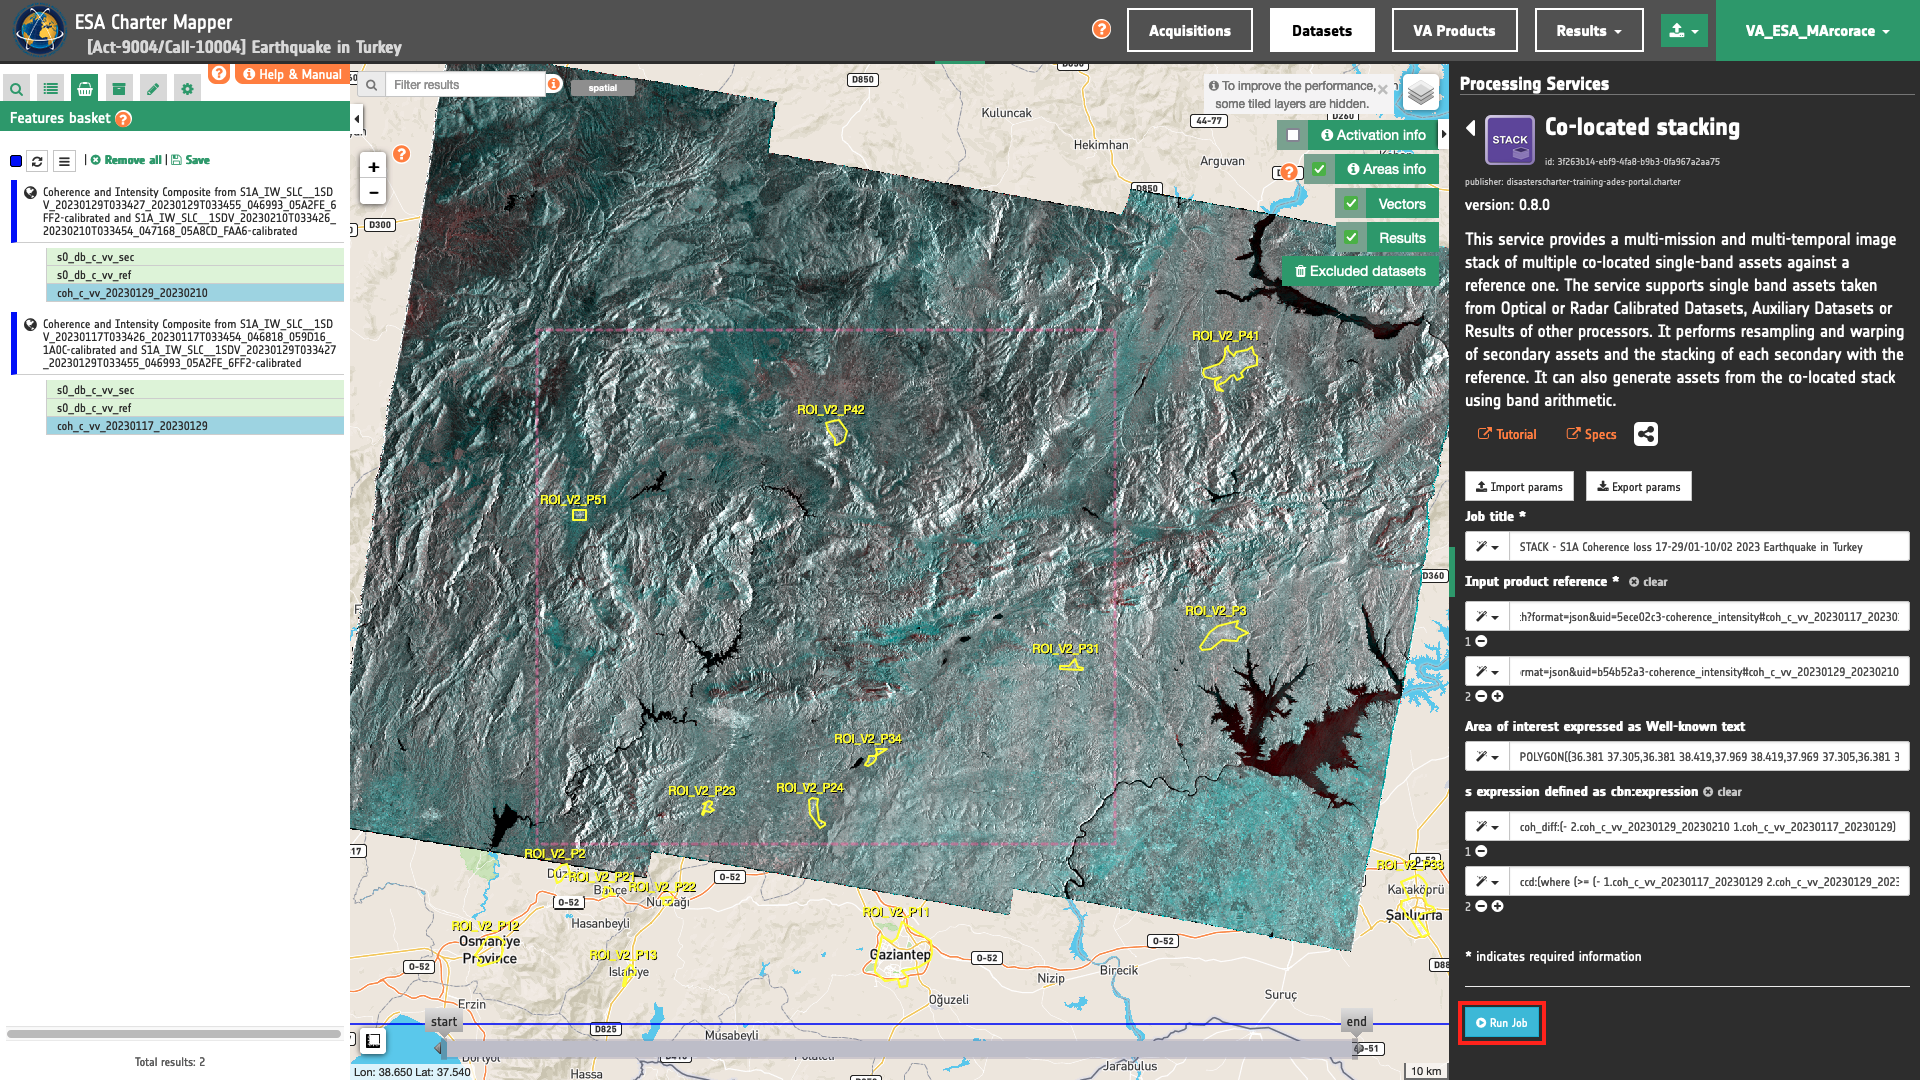Click the share icon next to Specs
This screenshot has height=1080, width=1920.
click(x=1645, y=434)
